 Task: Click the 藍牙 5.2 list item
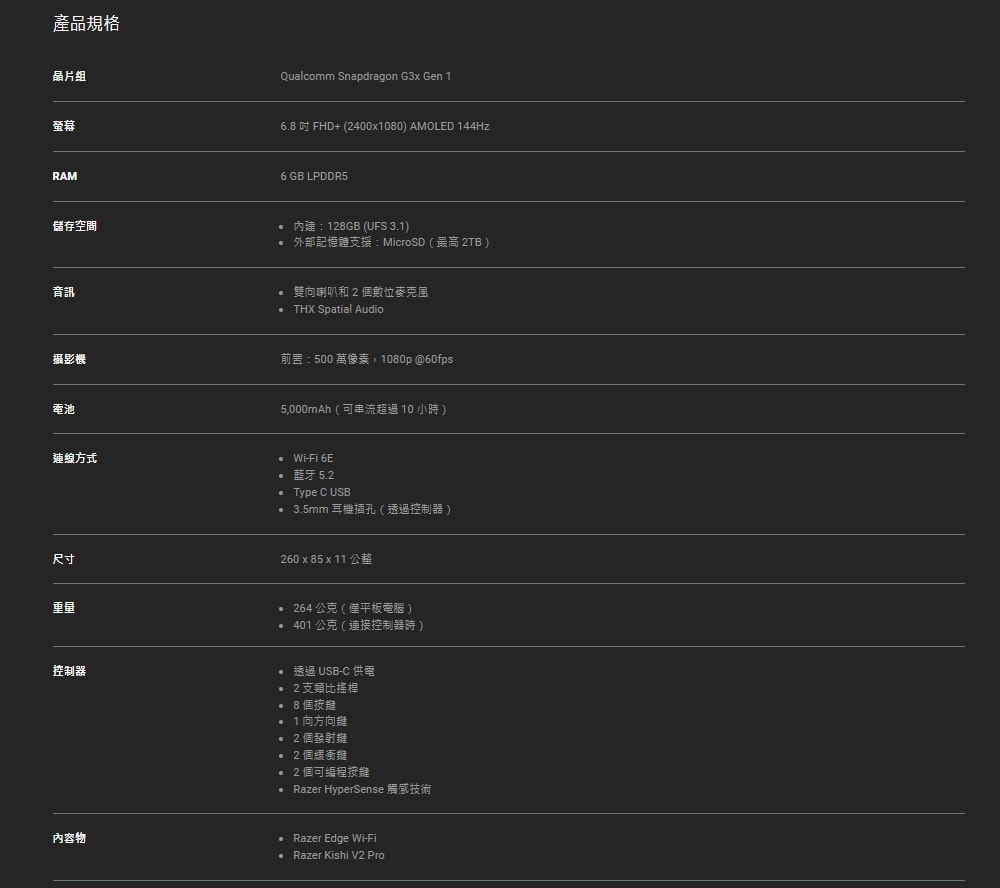[x=313, y=475]
